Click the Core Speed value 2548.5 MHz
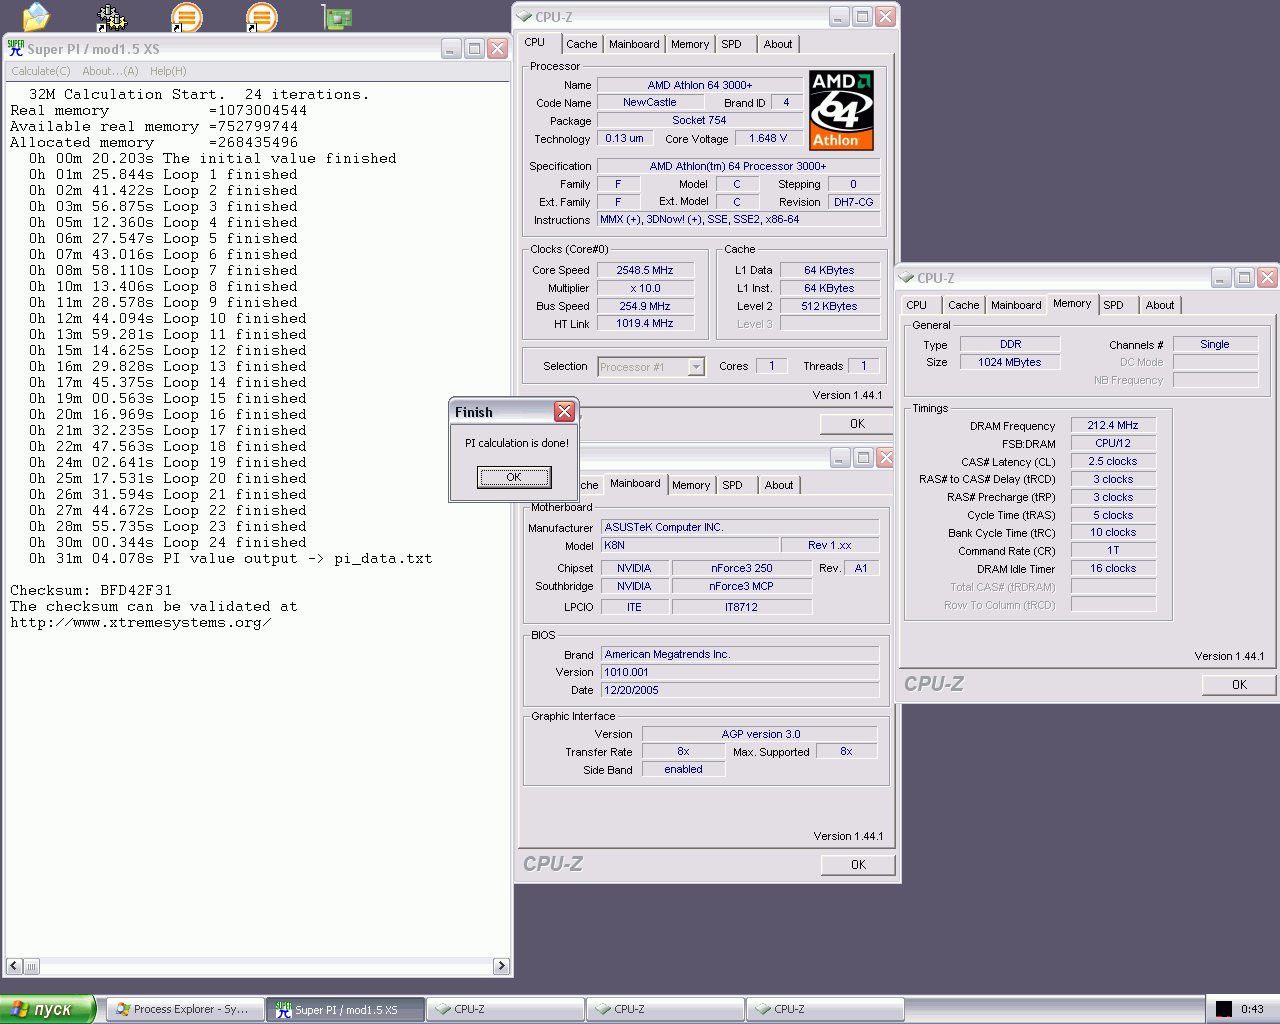The image size is (1280, 1024). click(645, 270)
